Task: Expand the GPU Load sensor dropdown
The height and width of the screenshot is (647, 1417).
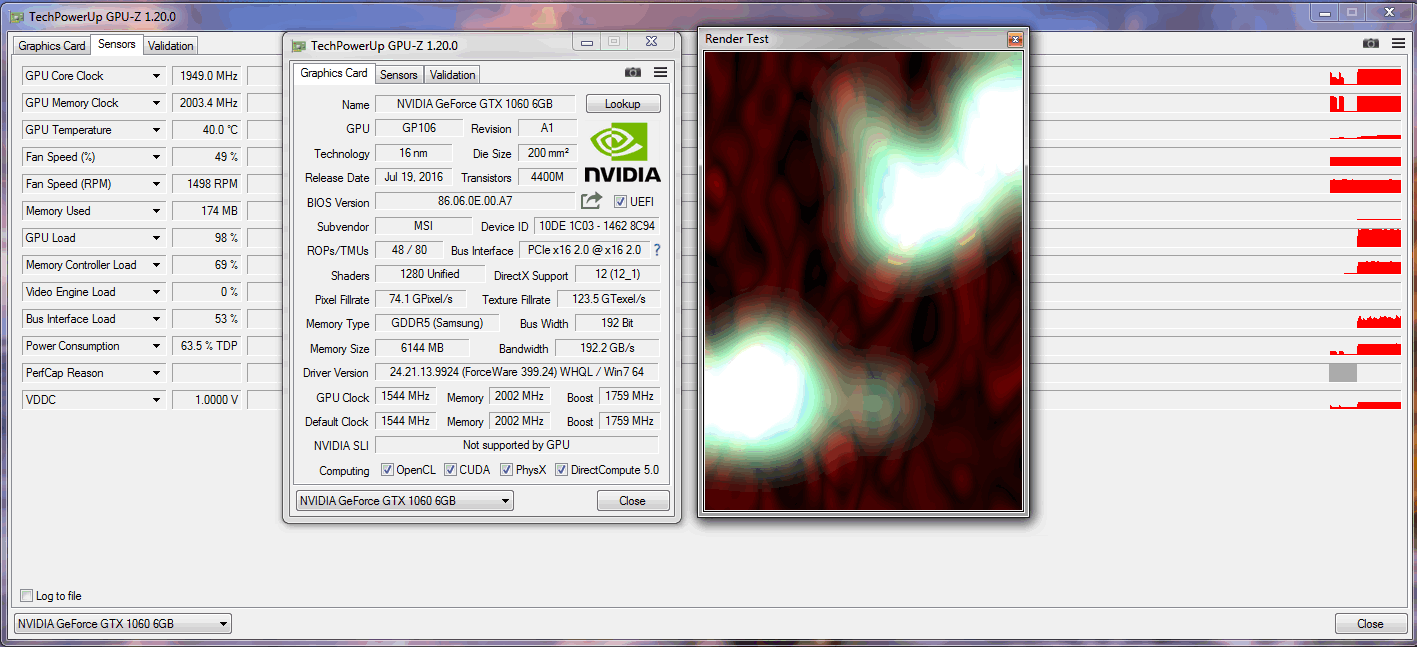Action: (156, 238)
